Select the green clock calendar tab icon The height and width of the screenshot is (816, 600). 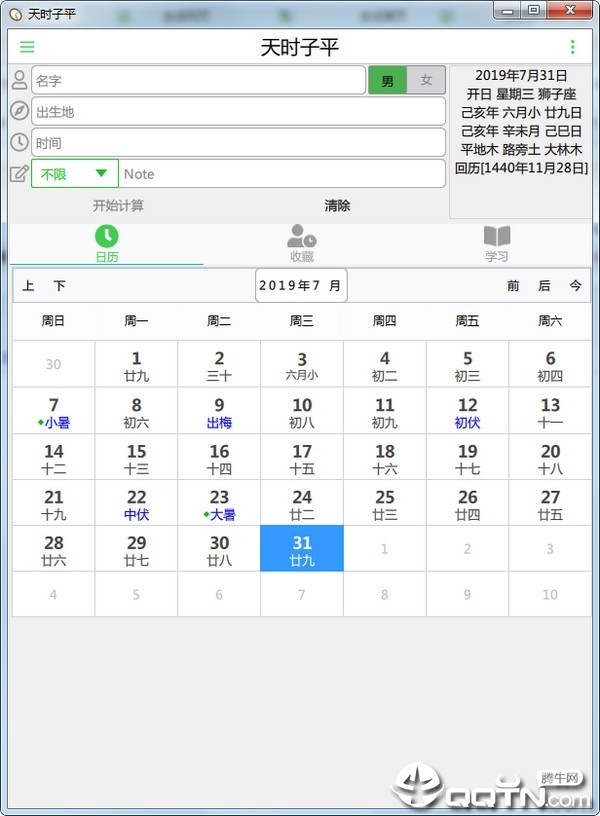point(107,236)
